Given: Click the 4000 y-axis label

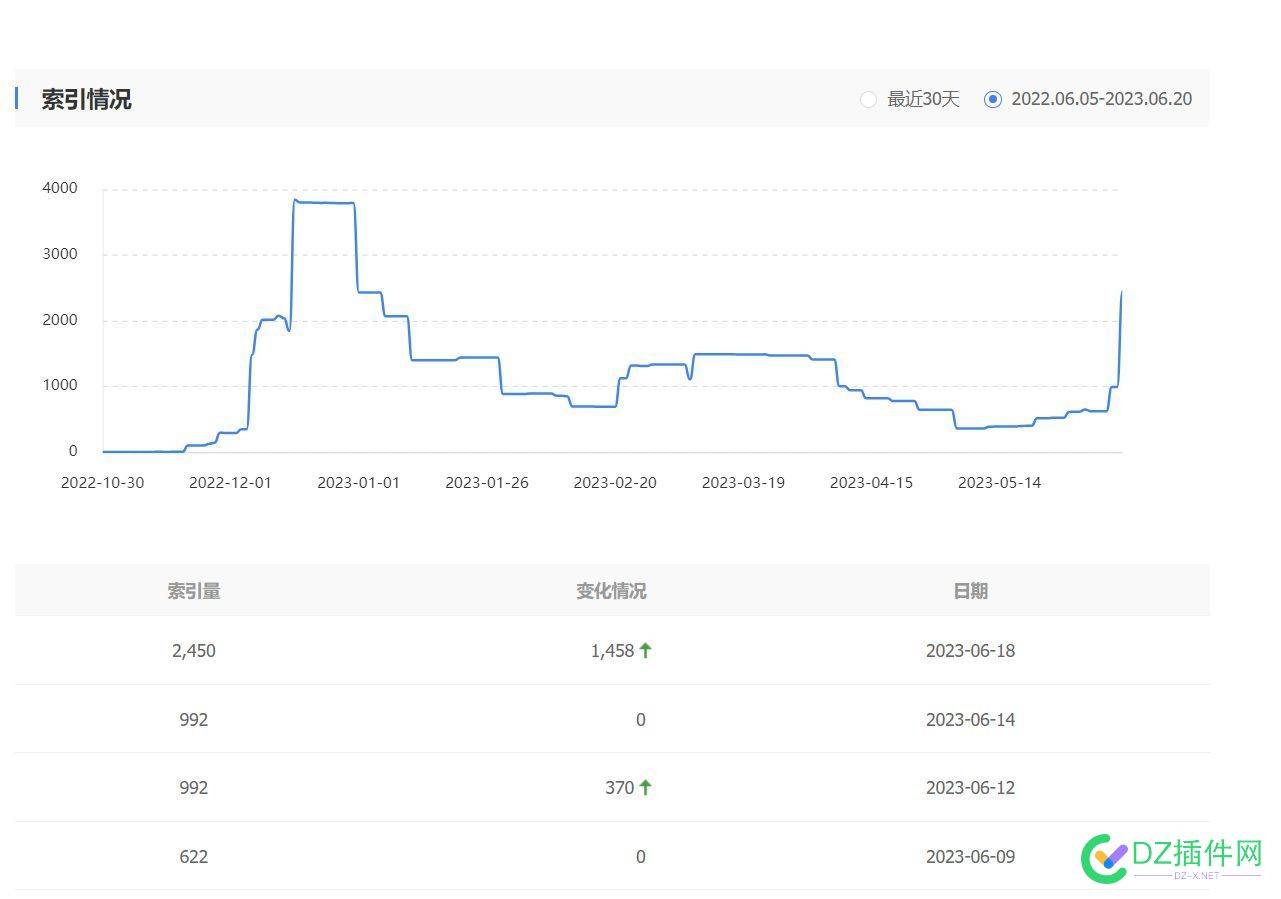Looking at the screenshot, I should tap(60, 189).
